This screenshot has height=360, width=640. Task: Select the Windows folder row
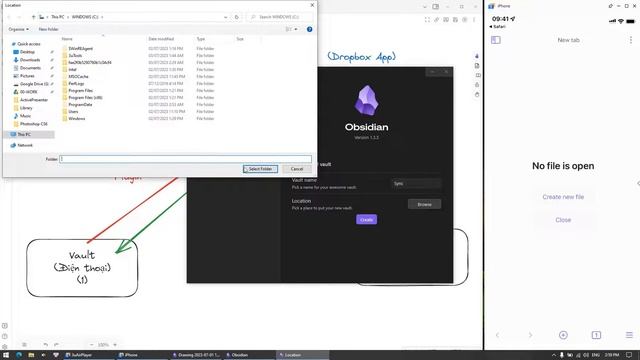139,118
